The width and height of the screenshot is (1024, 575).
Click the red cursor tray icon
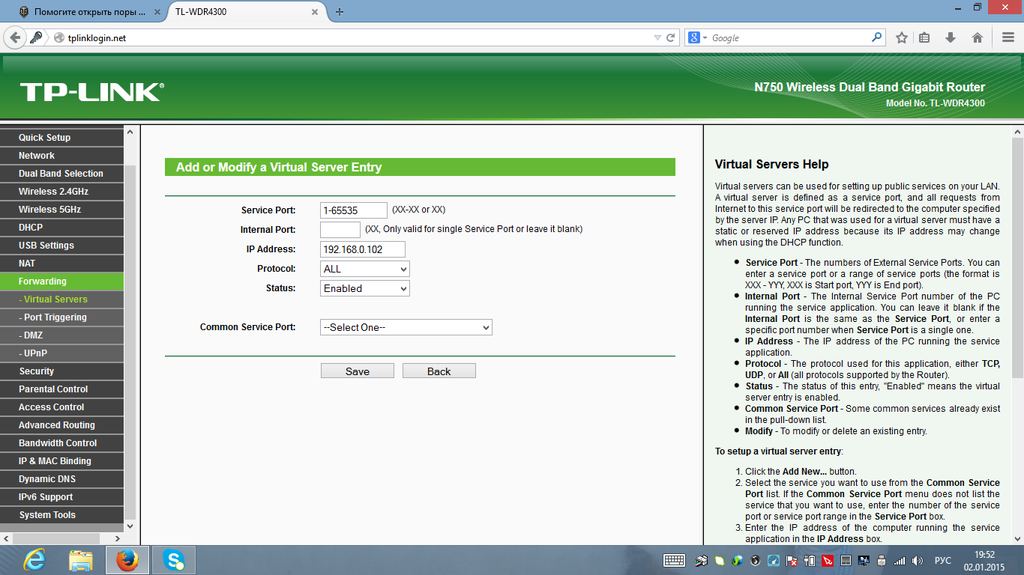[x=827, y=561]
